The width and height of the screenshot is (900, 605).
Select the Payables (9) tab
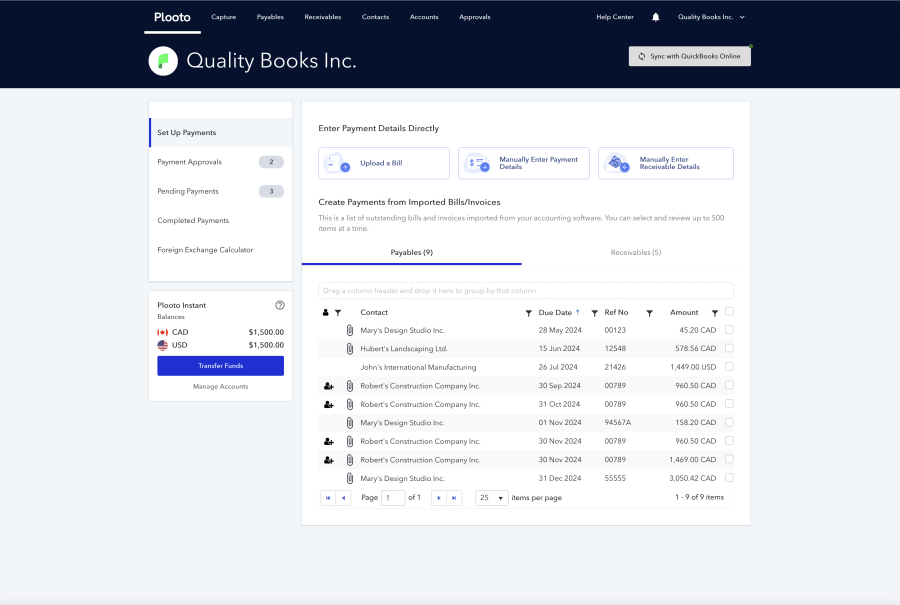pos(412,253)
